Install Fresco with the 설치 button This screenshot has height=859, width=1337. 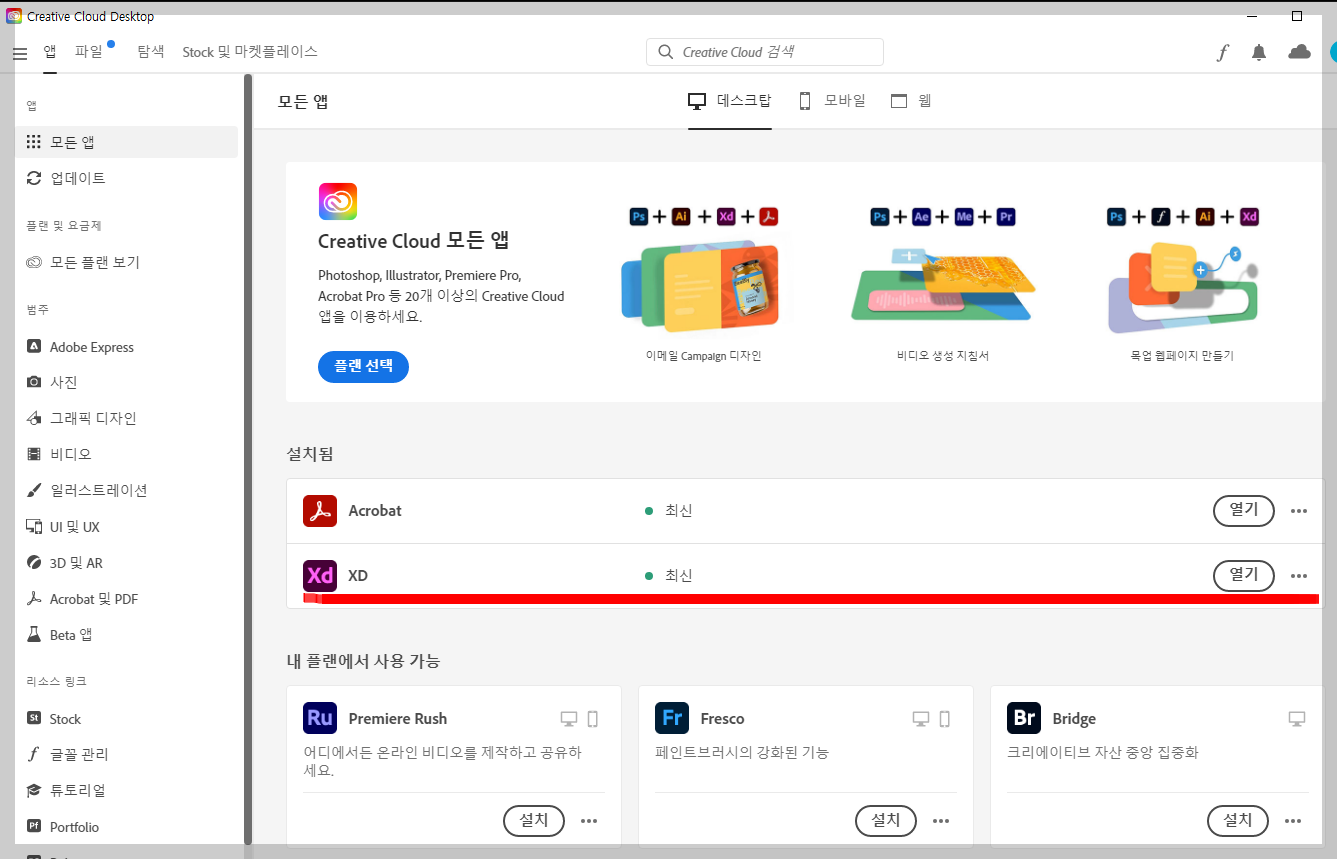pos(885,820)
